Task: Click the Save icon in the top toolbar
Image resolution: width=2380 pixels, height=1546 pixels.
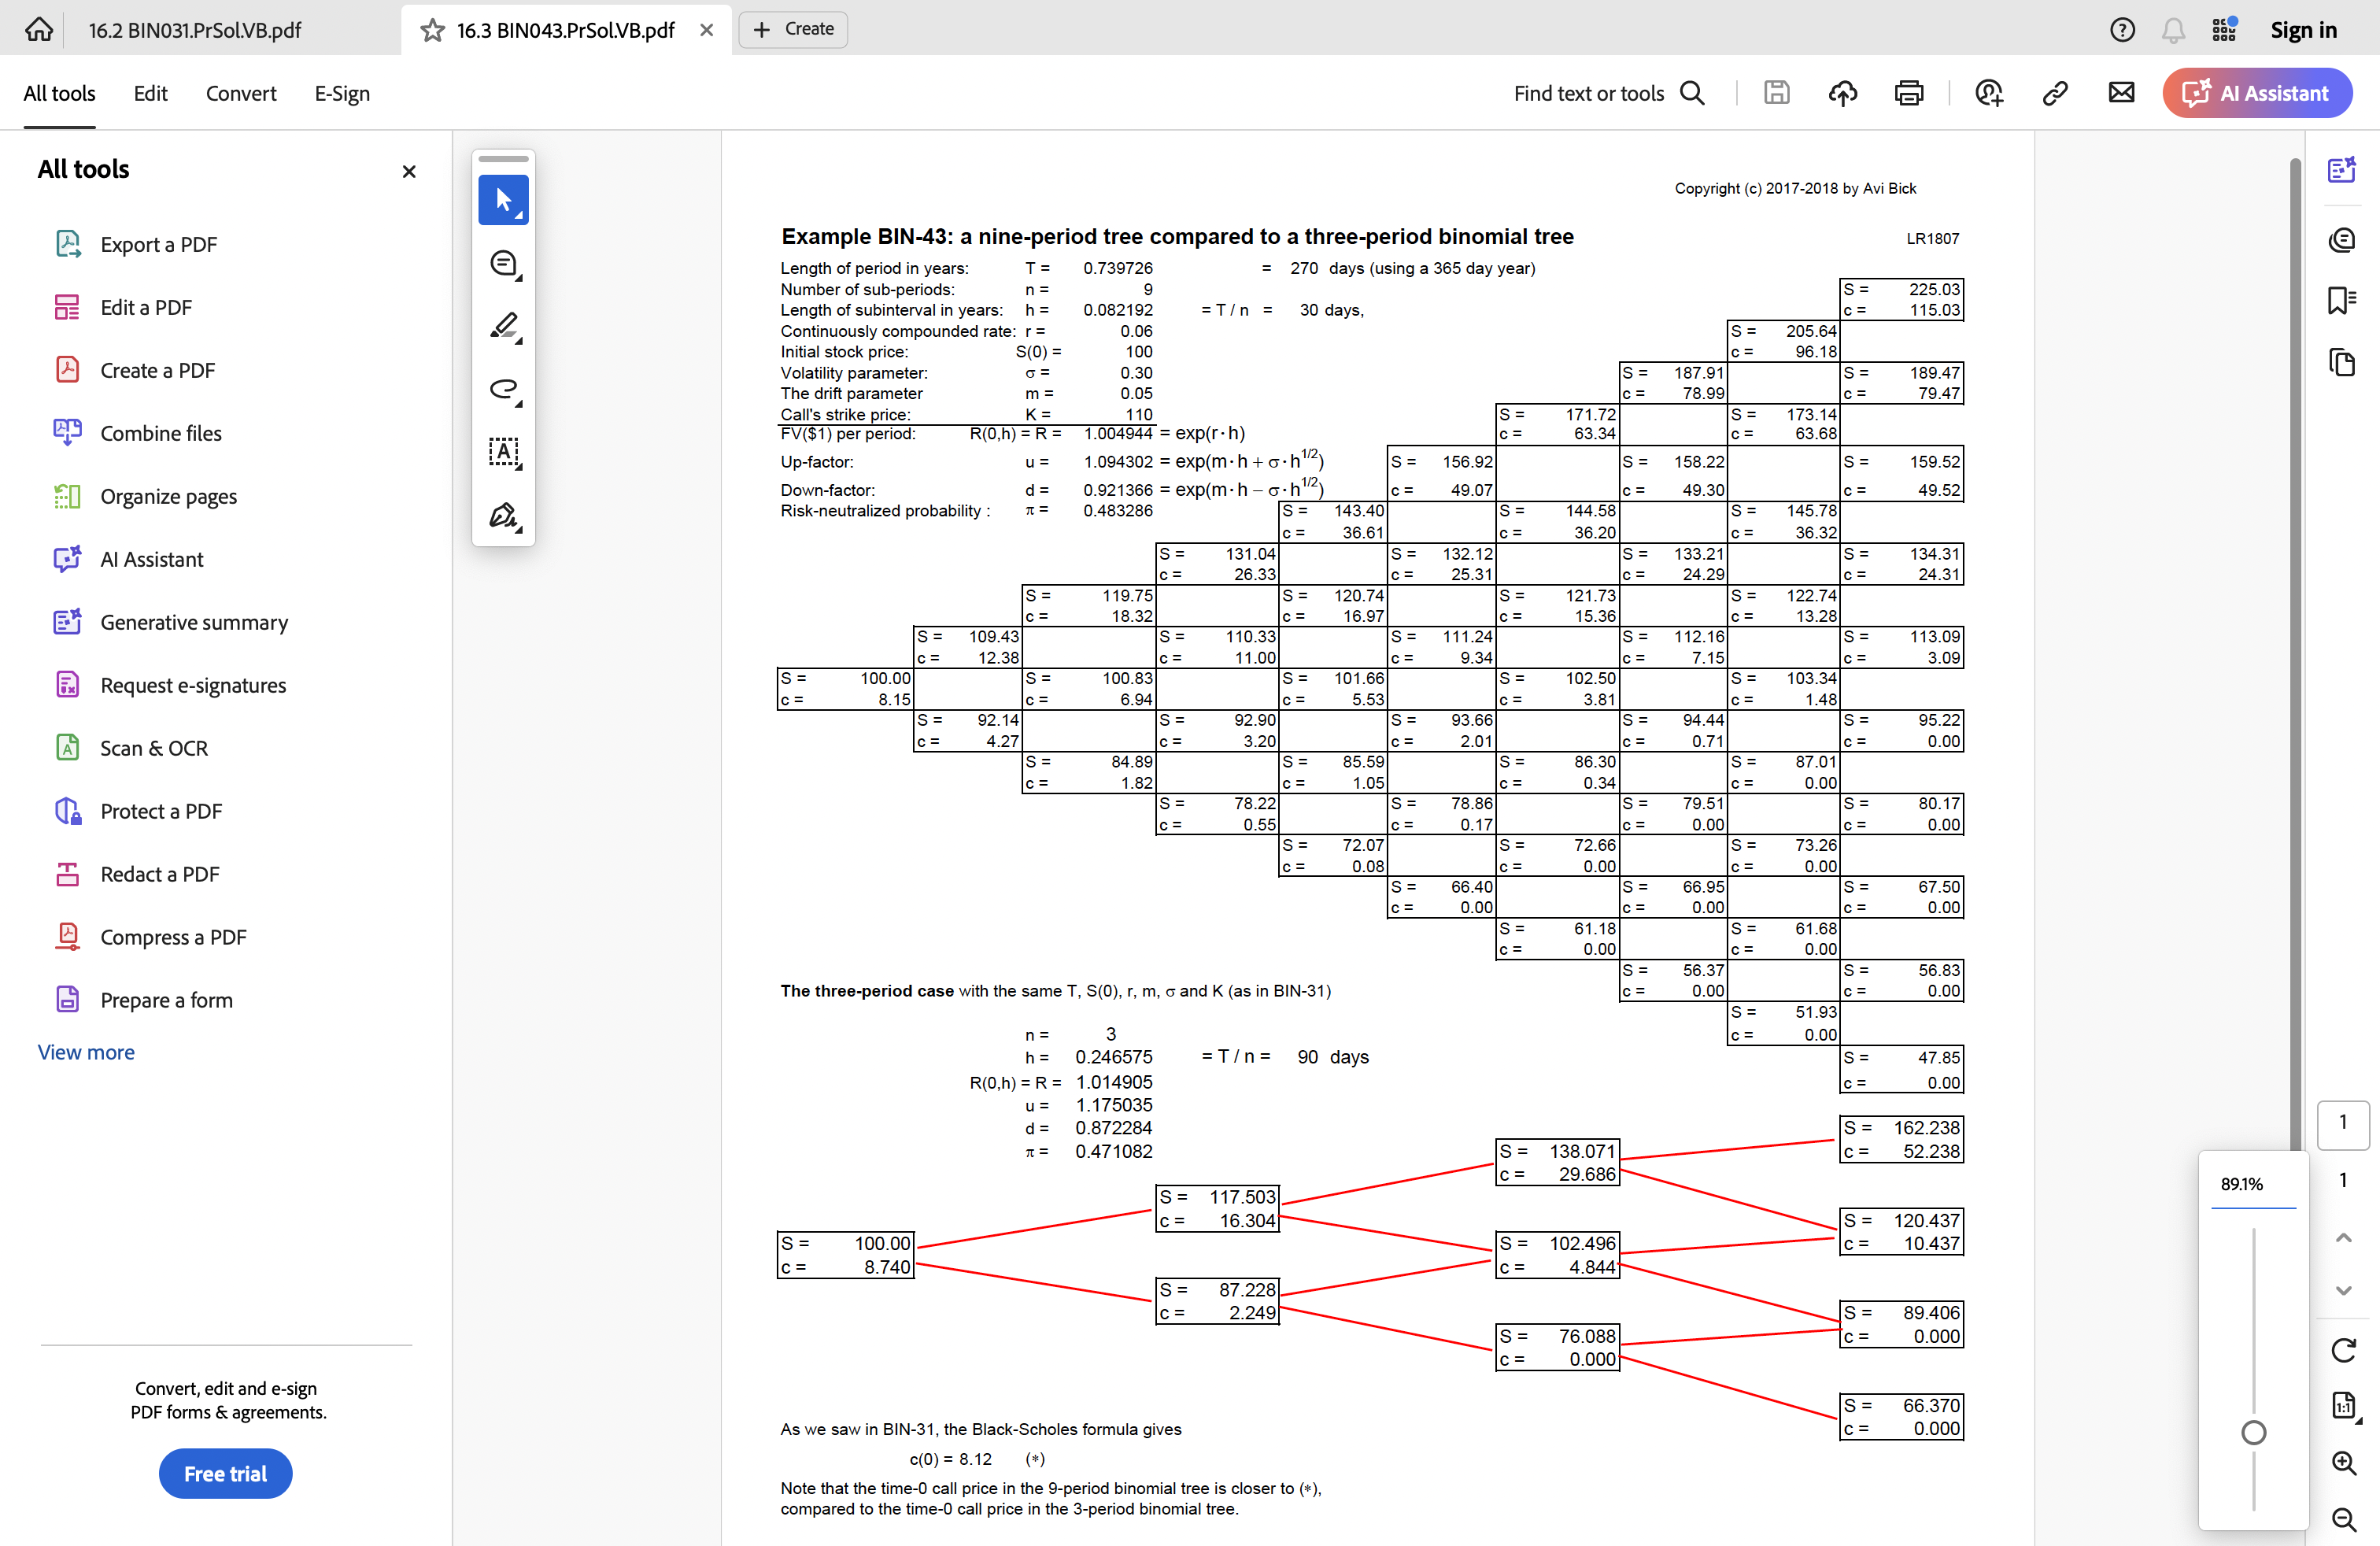Action: (x=1776, y=92)
